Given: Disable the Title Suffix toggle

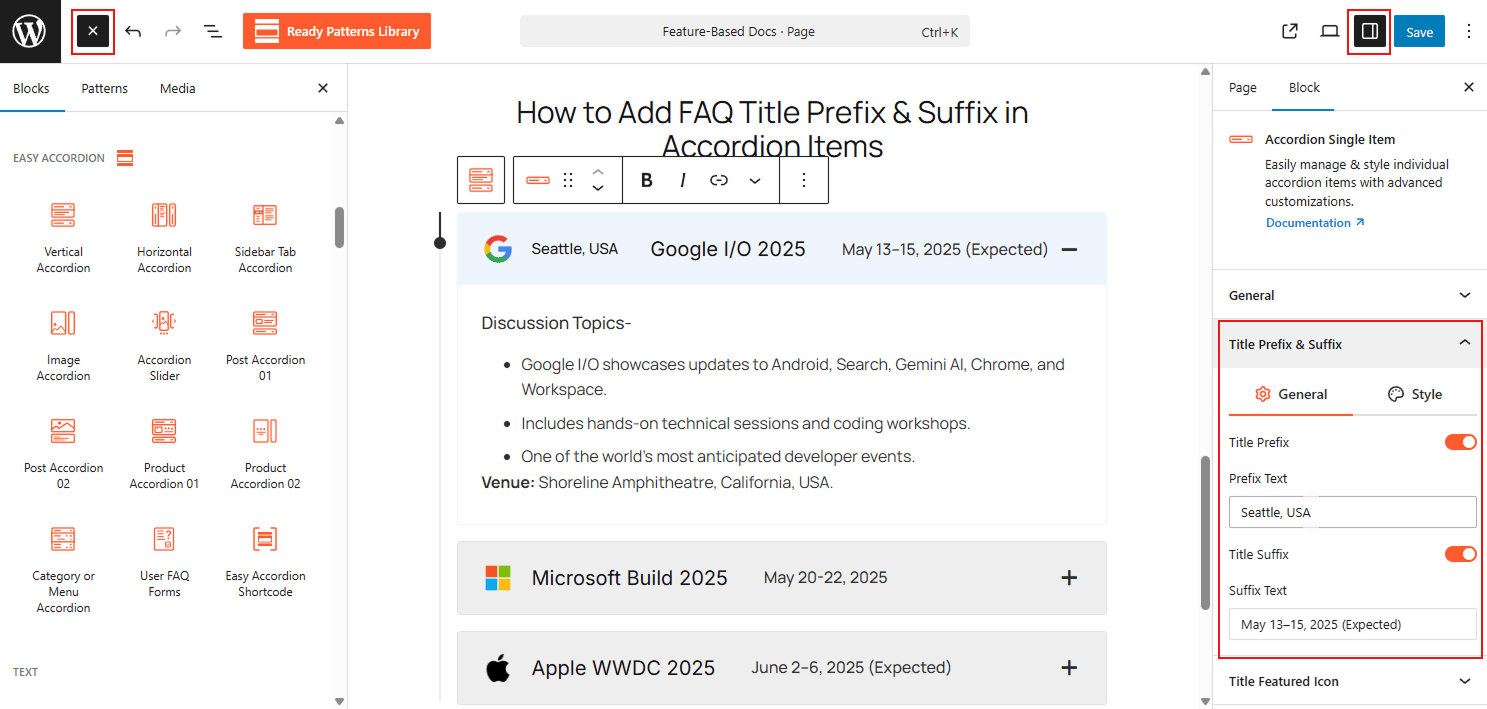Looking at the screenshot, I should (x=1461, y=553).
